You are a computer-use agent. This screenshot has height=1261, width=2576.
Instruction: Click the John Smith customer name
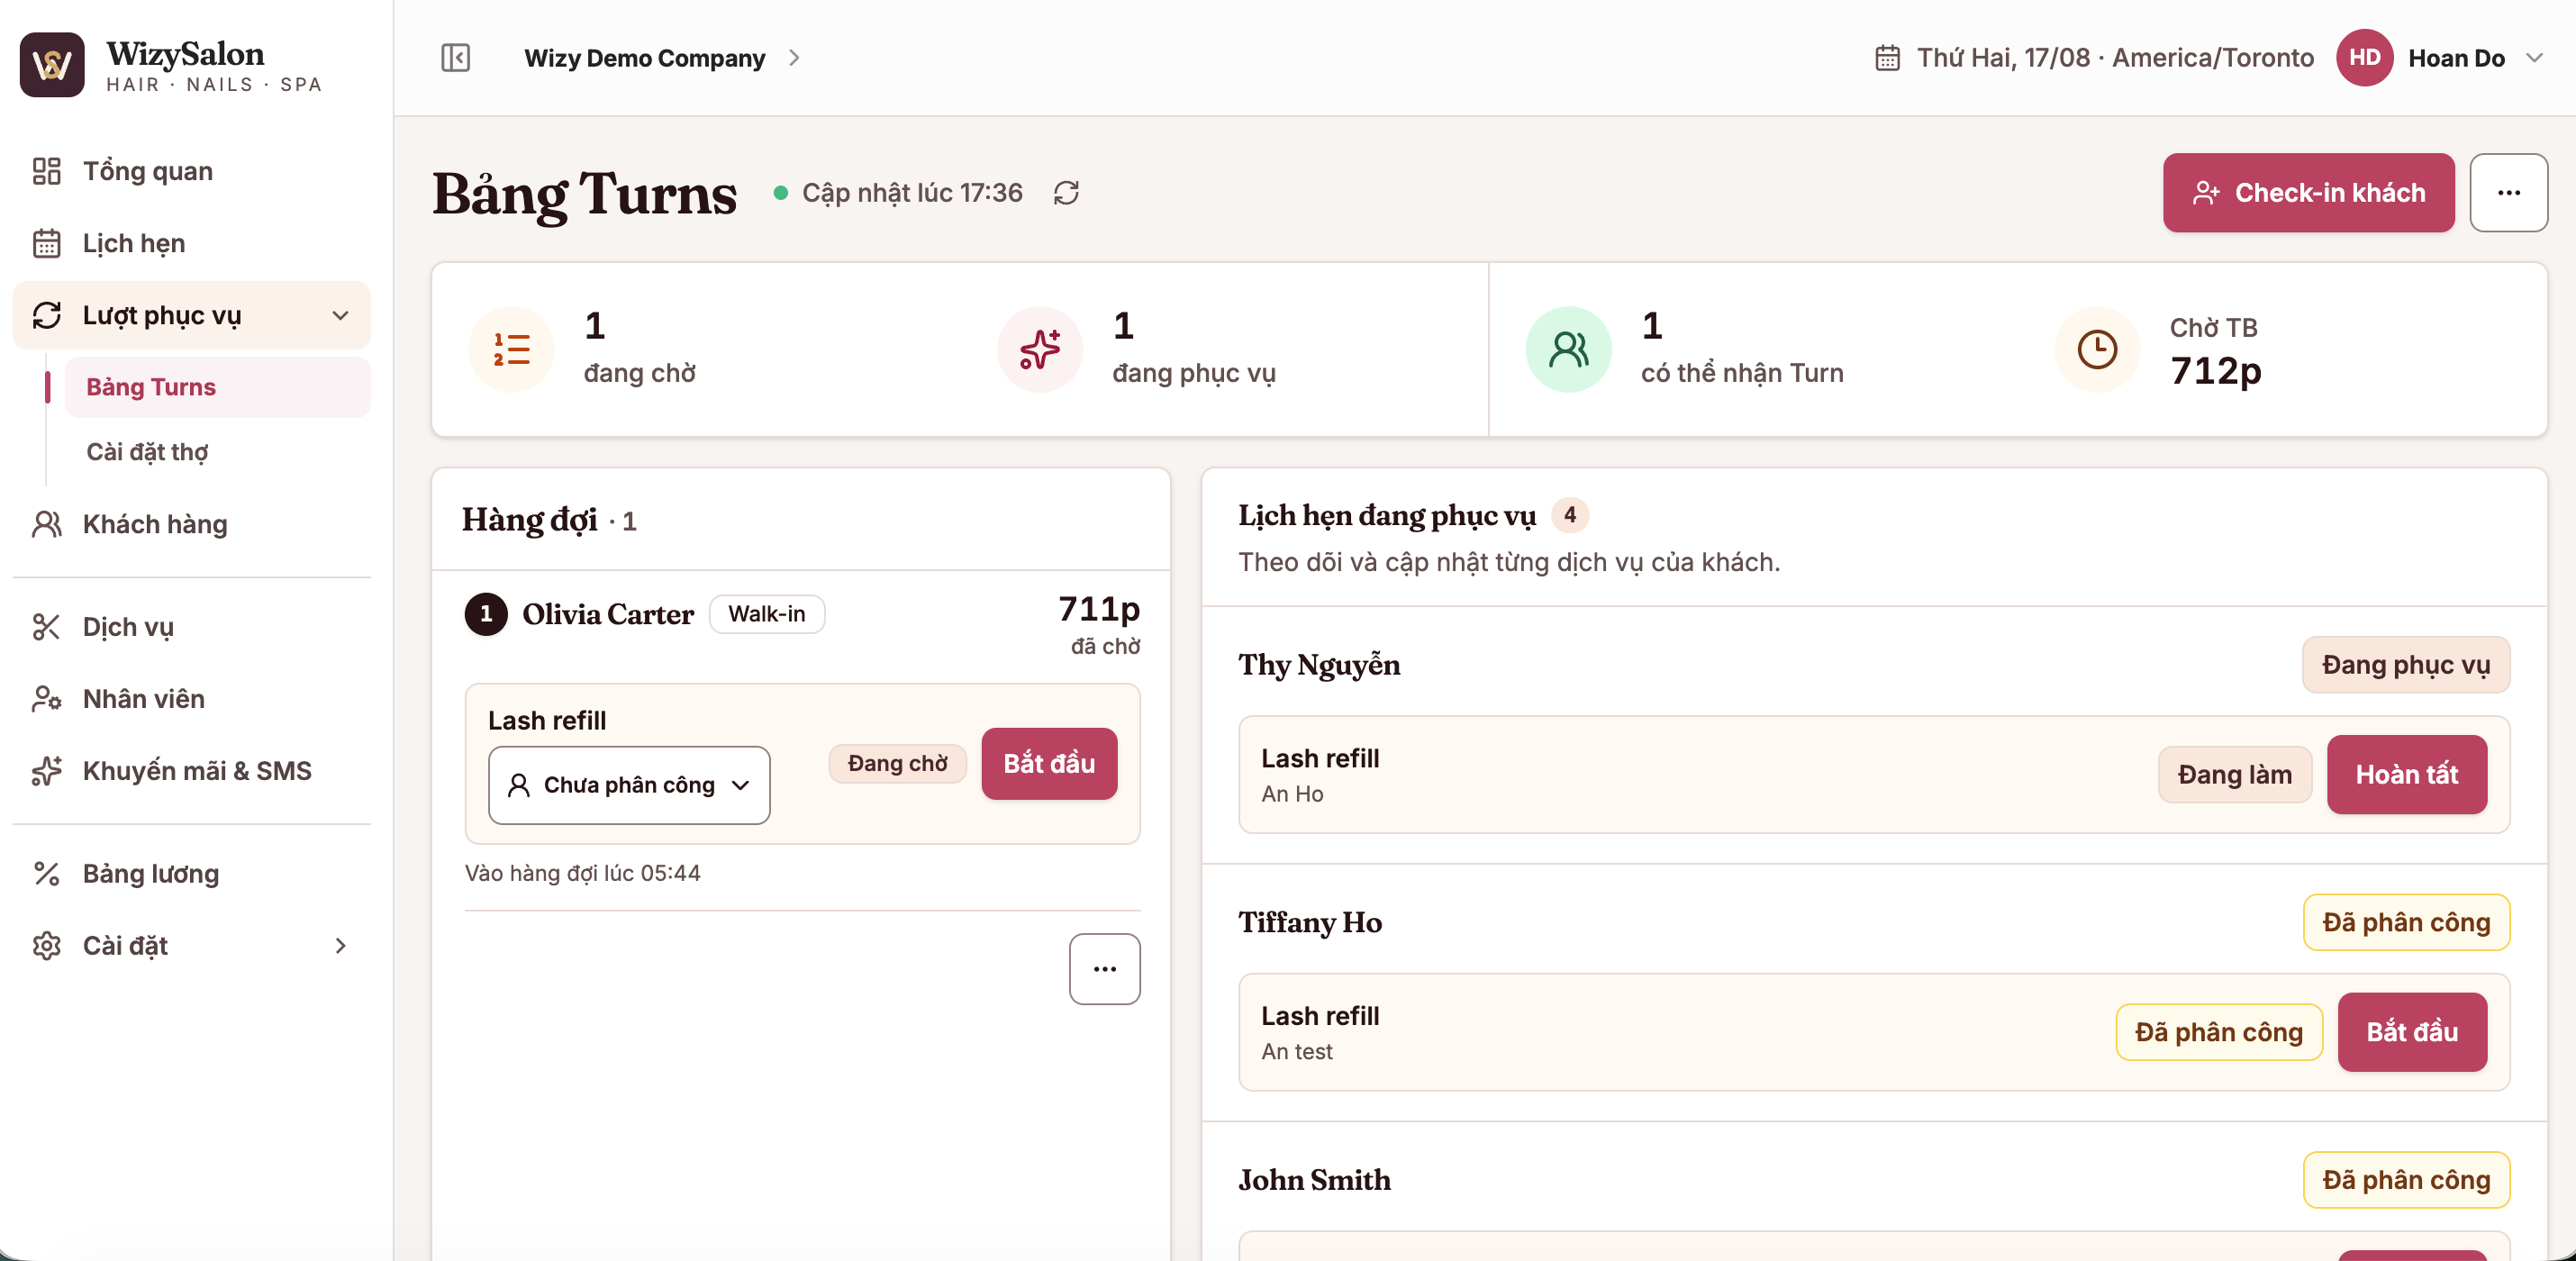point(1314,1180)
